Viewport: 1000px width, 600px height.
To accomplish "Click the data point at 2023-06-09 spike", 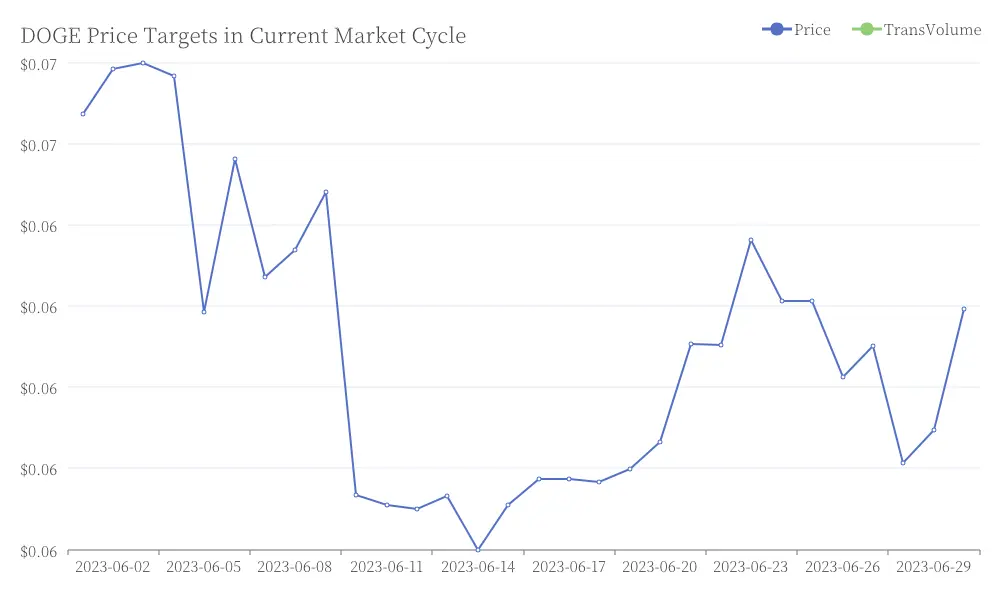I will (x=326, y=192).
